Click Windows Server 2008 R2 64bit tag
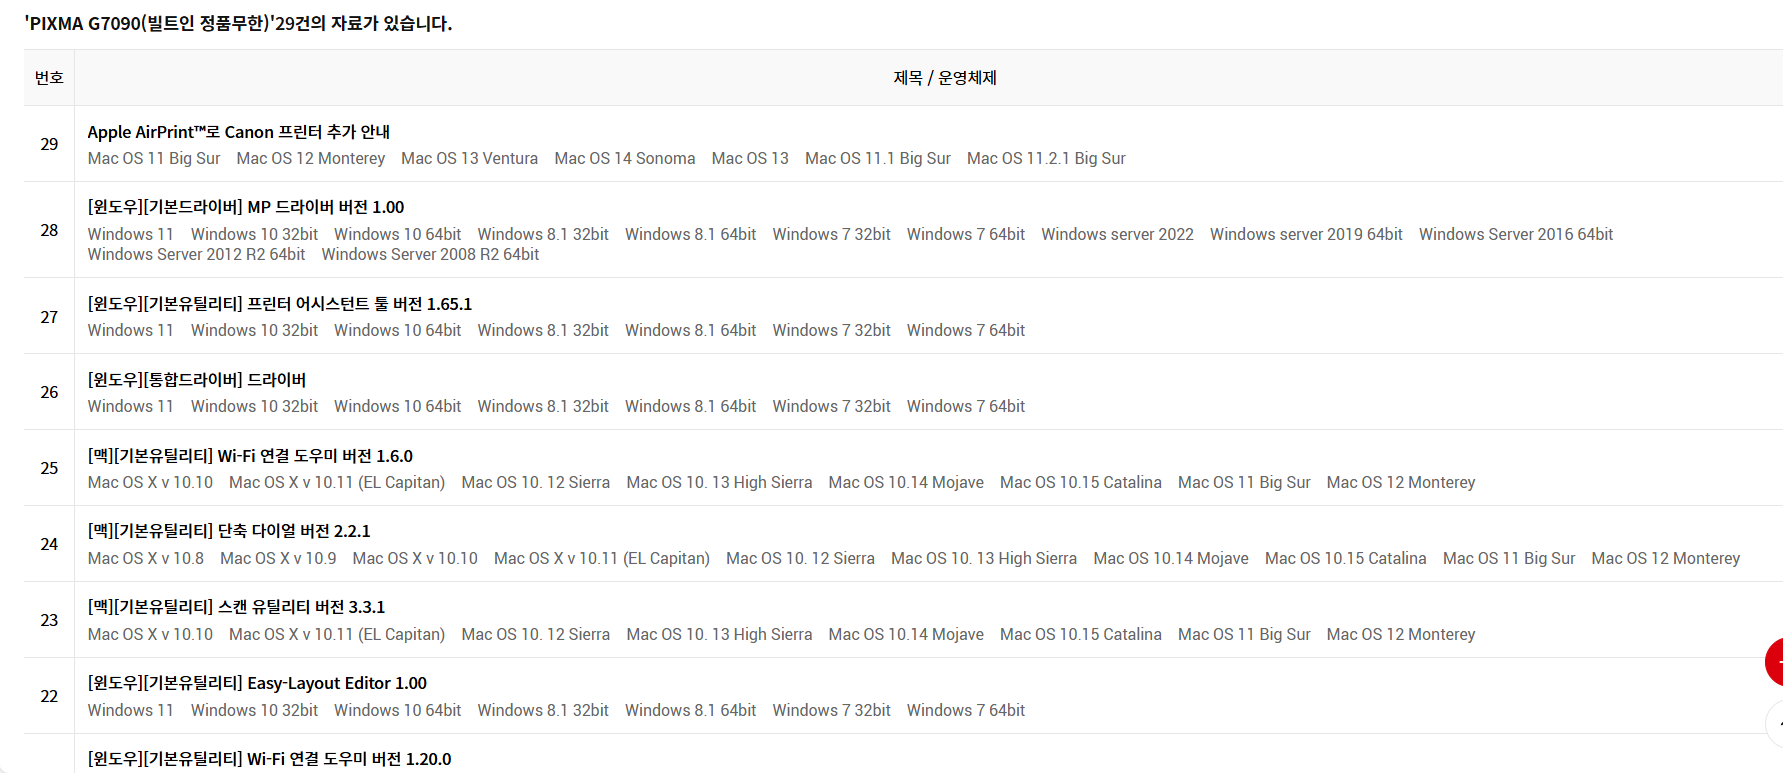This screenshot has width=1783, height=773. tap(430, 254)
